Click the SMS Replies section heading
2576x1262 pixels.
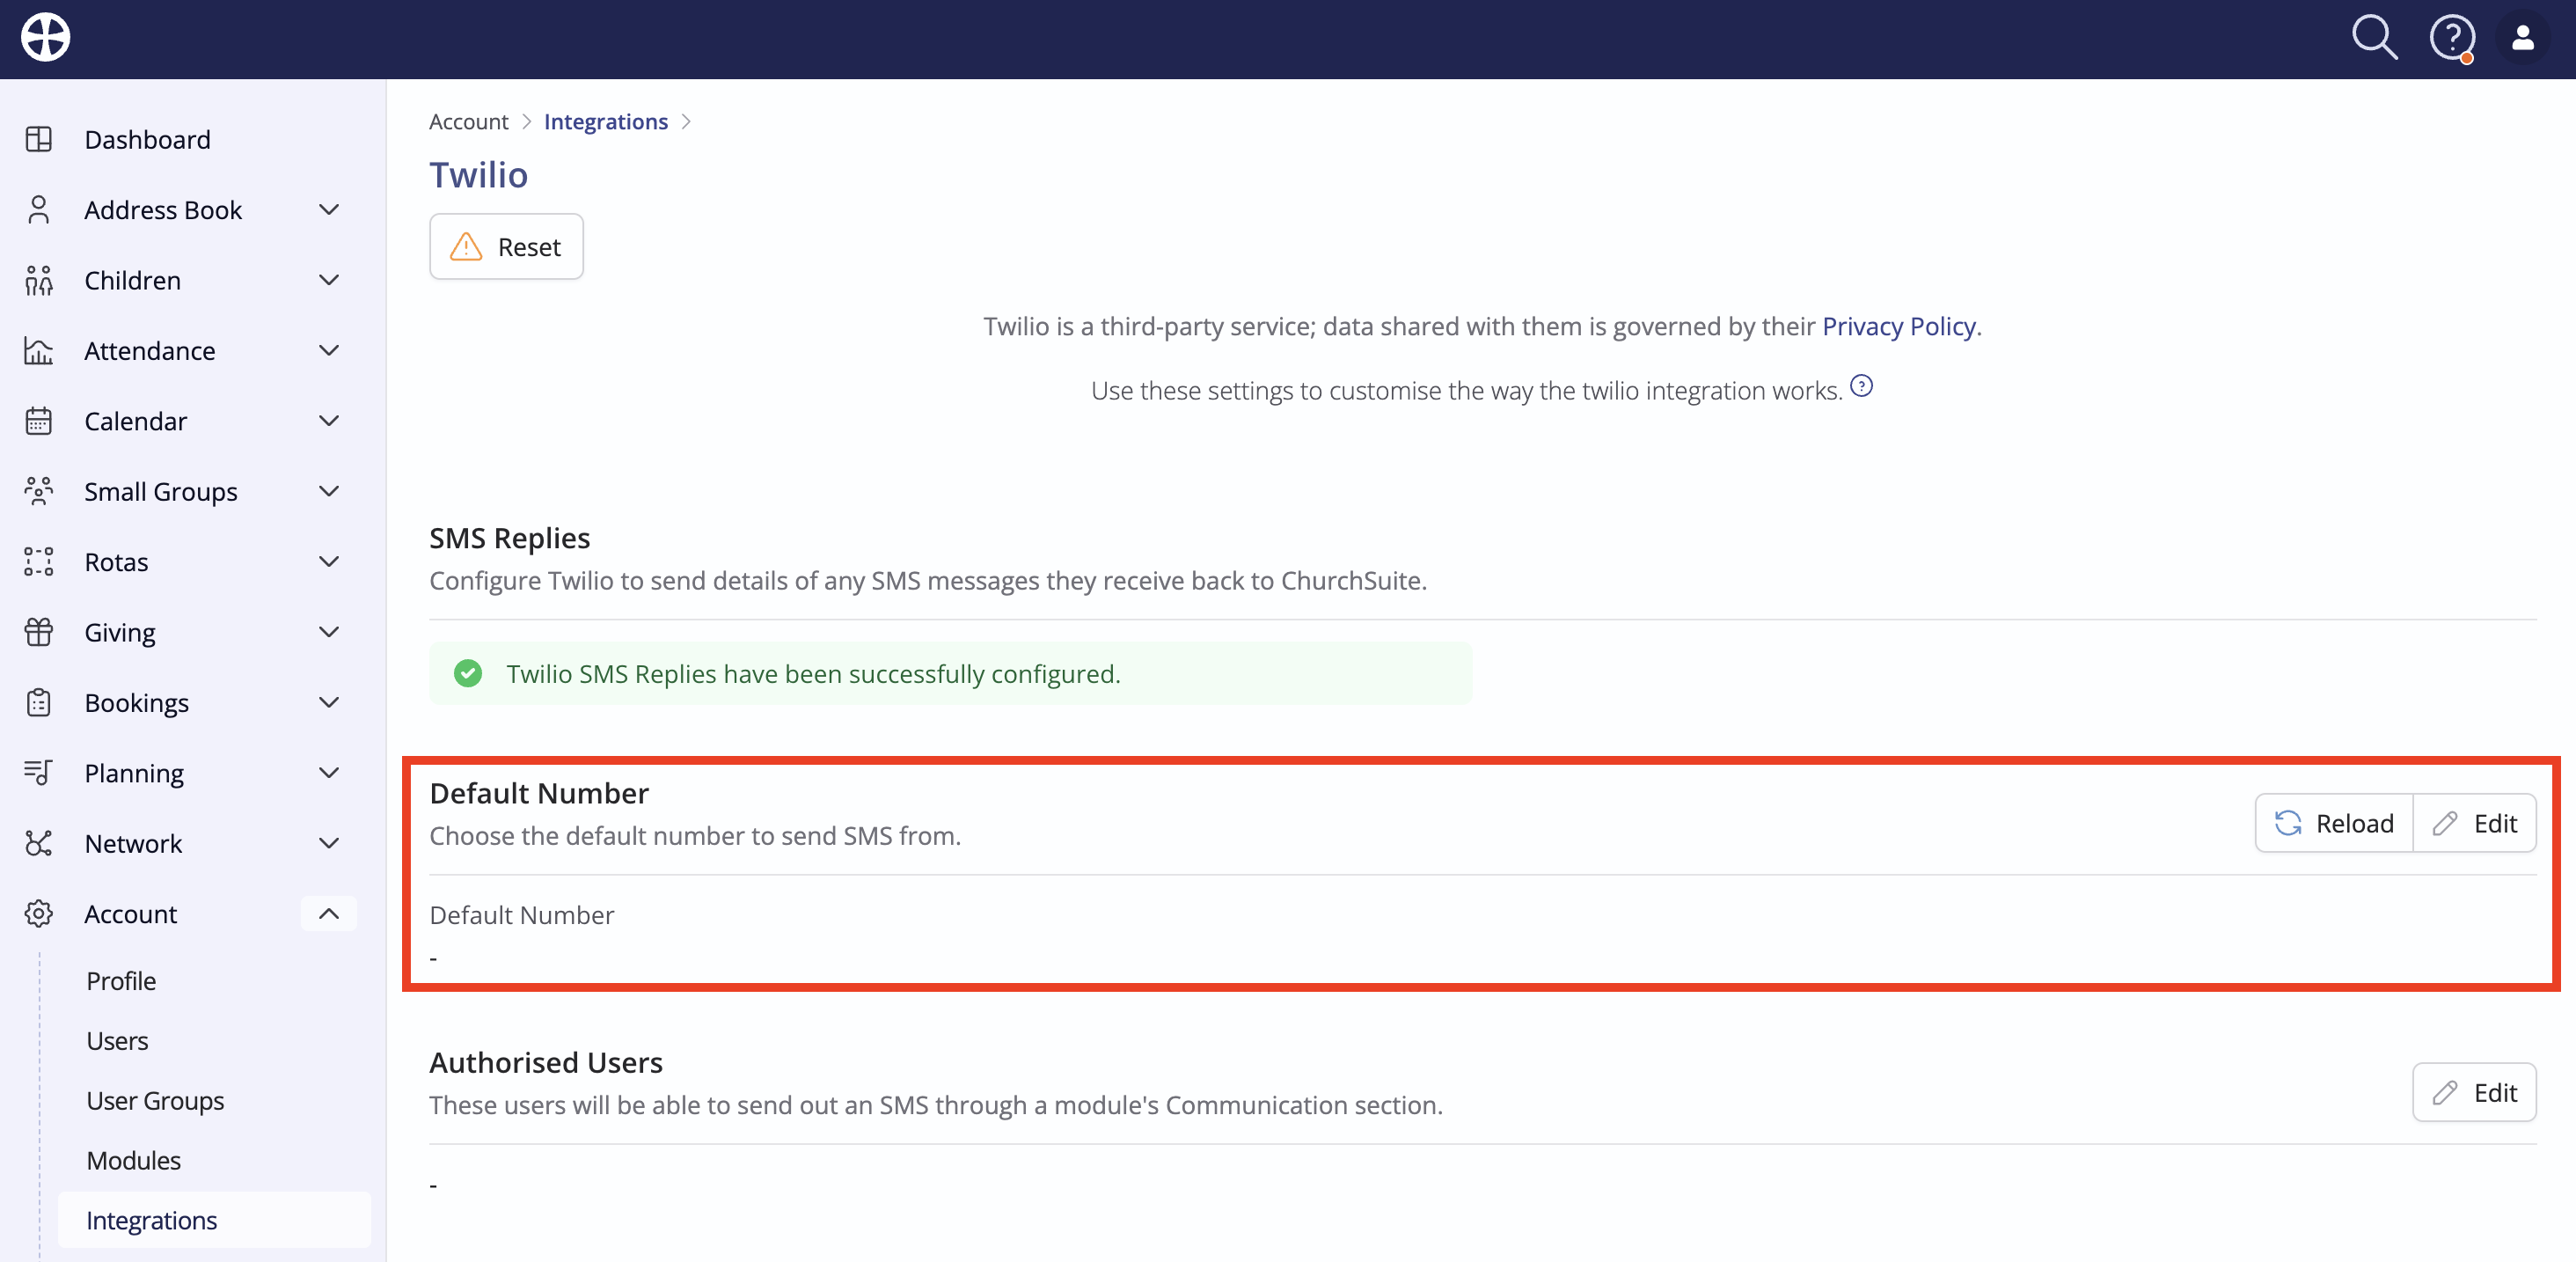click(x=509, y=538)
